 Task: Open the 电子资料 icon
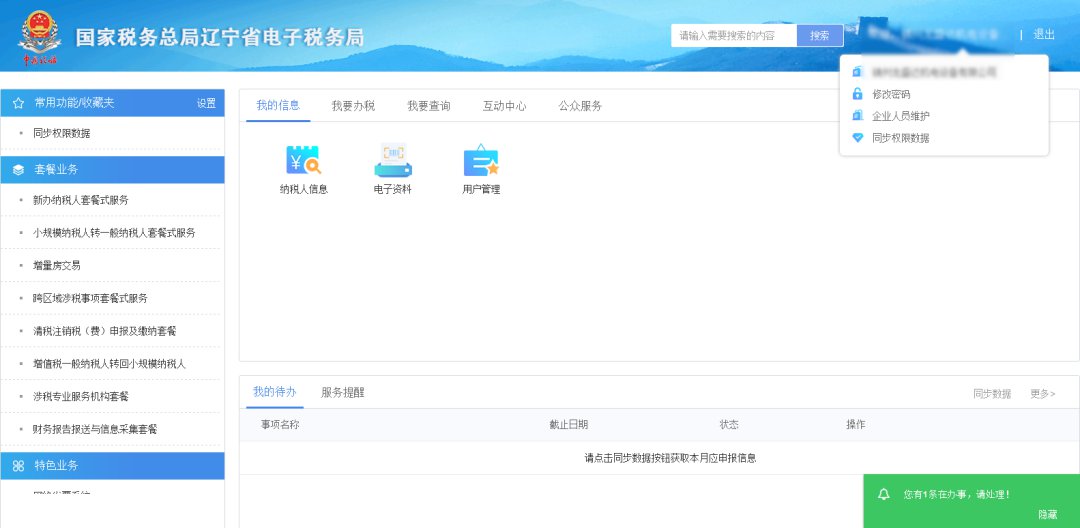(x=392, y=162)
